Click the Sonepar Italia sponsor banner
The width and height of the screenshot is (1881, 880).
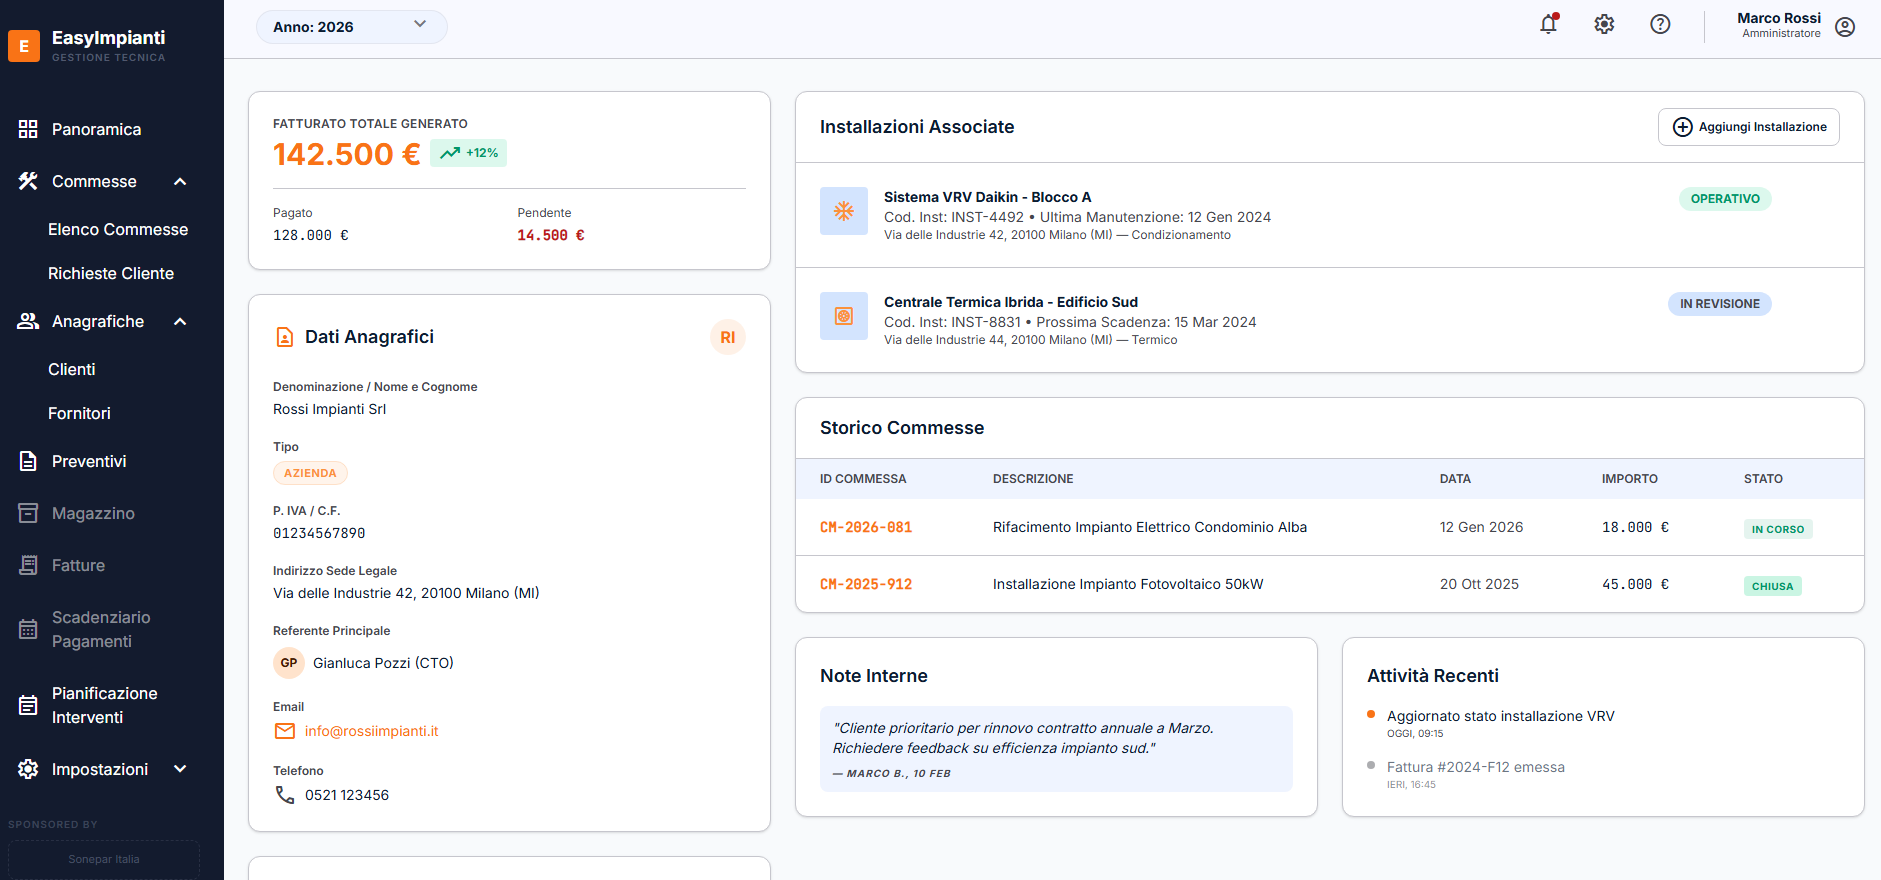point(104,859)
